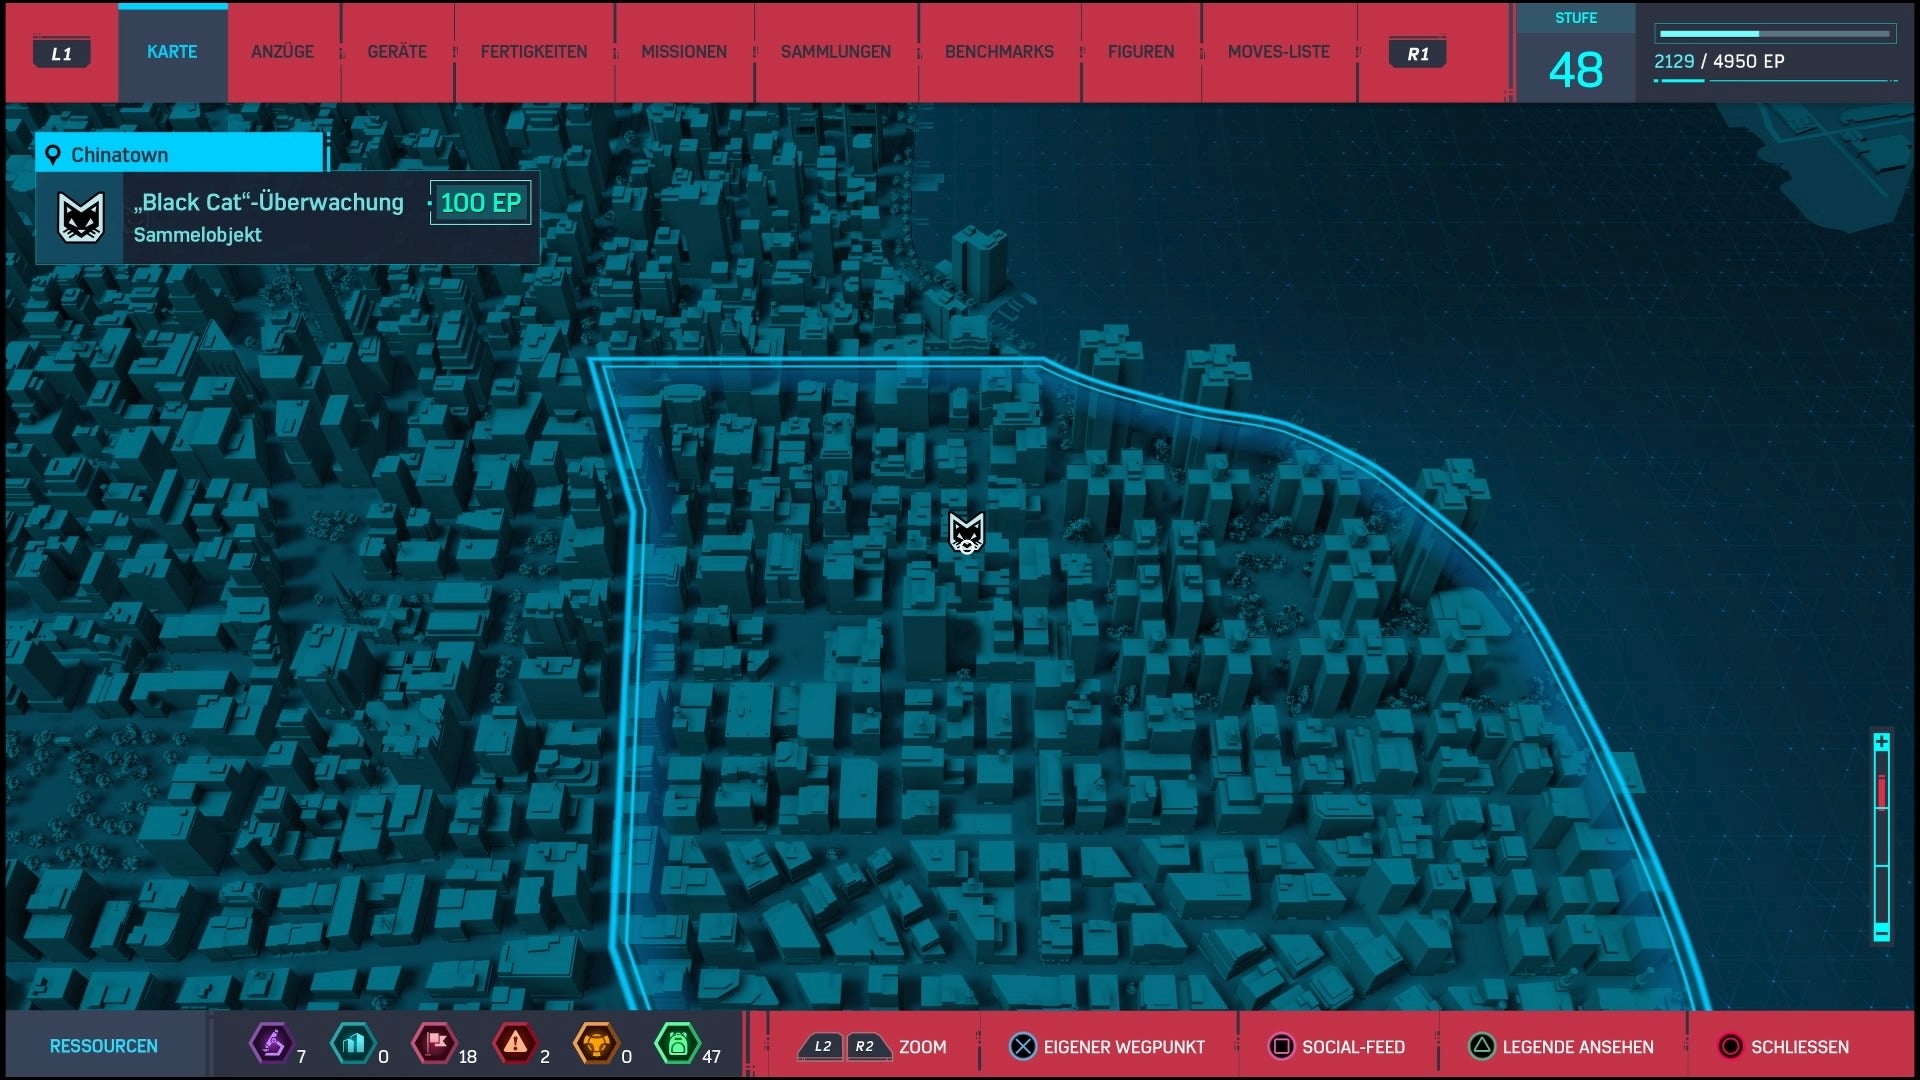Click the backpack token count 47
This screenshot has height=1080, width=1920.
[711, 1057]
